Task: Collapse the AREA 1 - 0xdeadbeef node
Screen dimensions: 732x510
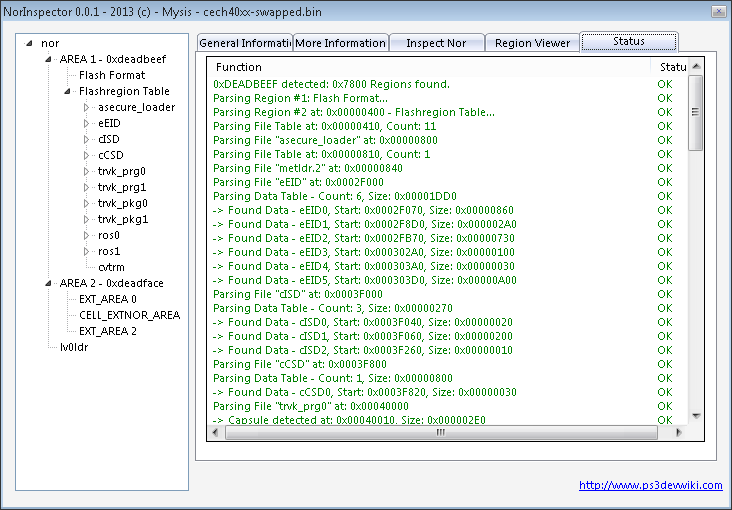Action: pyautogui.click(x=50, y=59)
